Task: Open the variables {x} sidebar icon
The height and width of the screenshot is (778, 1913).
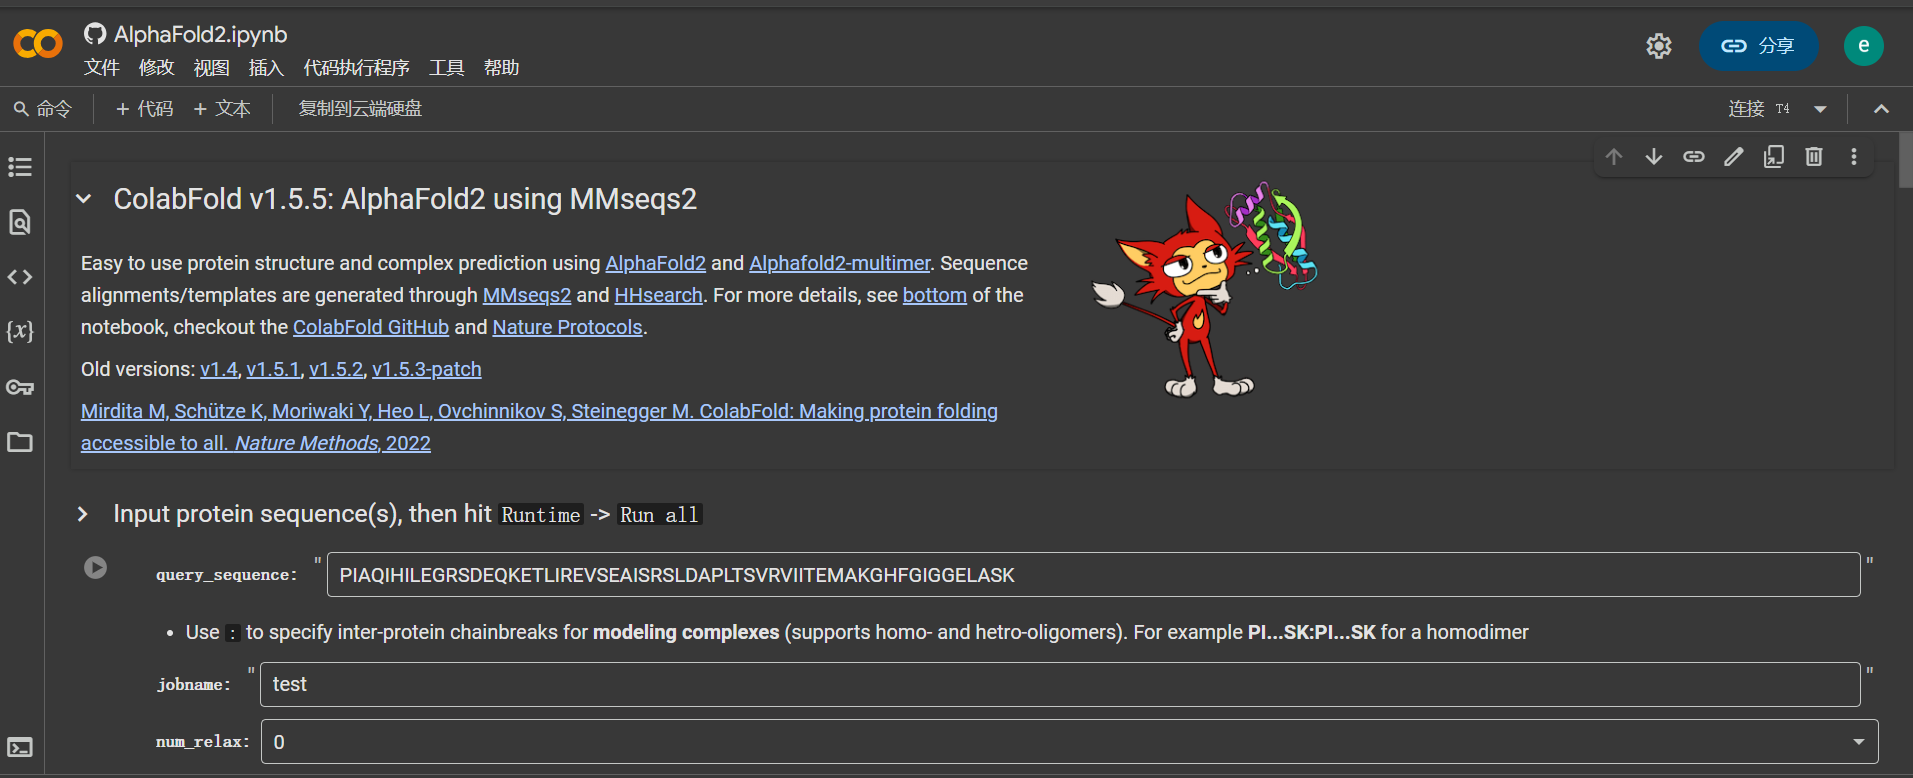Action: (20, 331)
